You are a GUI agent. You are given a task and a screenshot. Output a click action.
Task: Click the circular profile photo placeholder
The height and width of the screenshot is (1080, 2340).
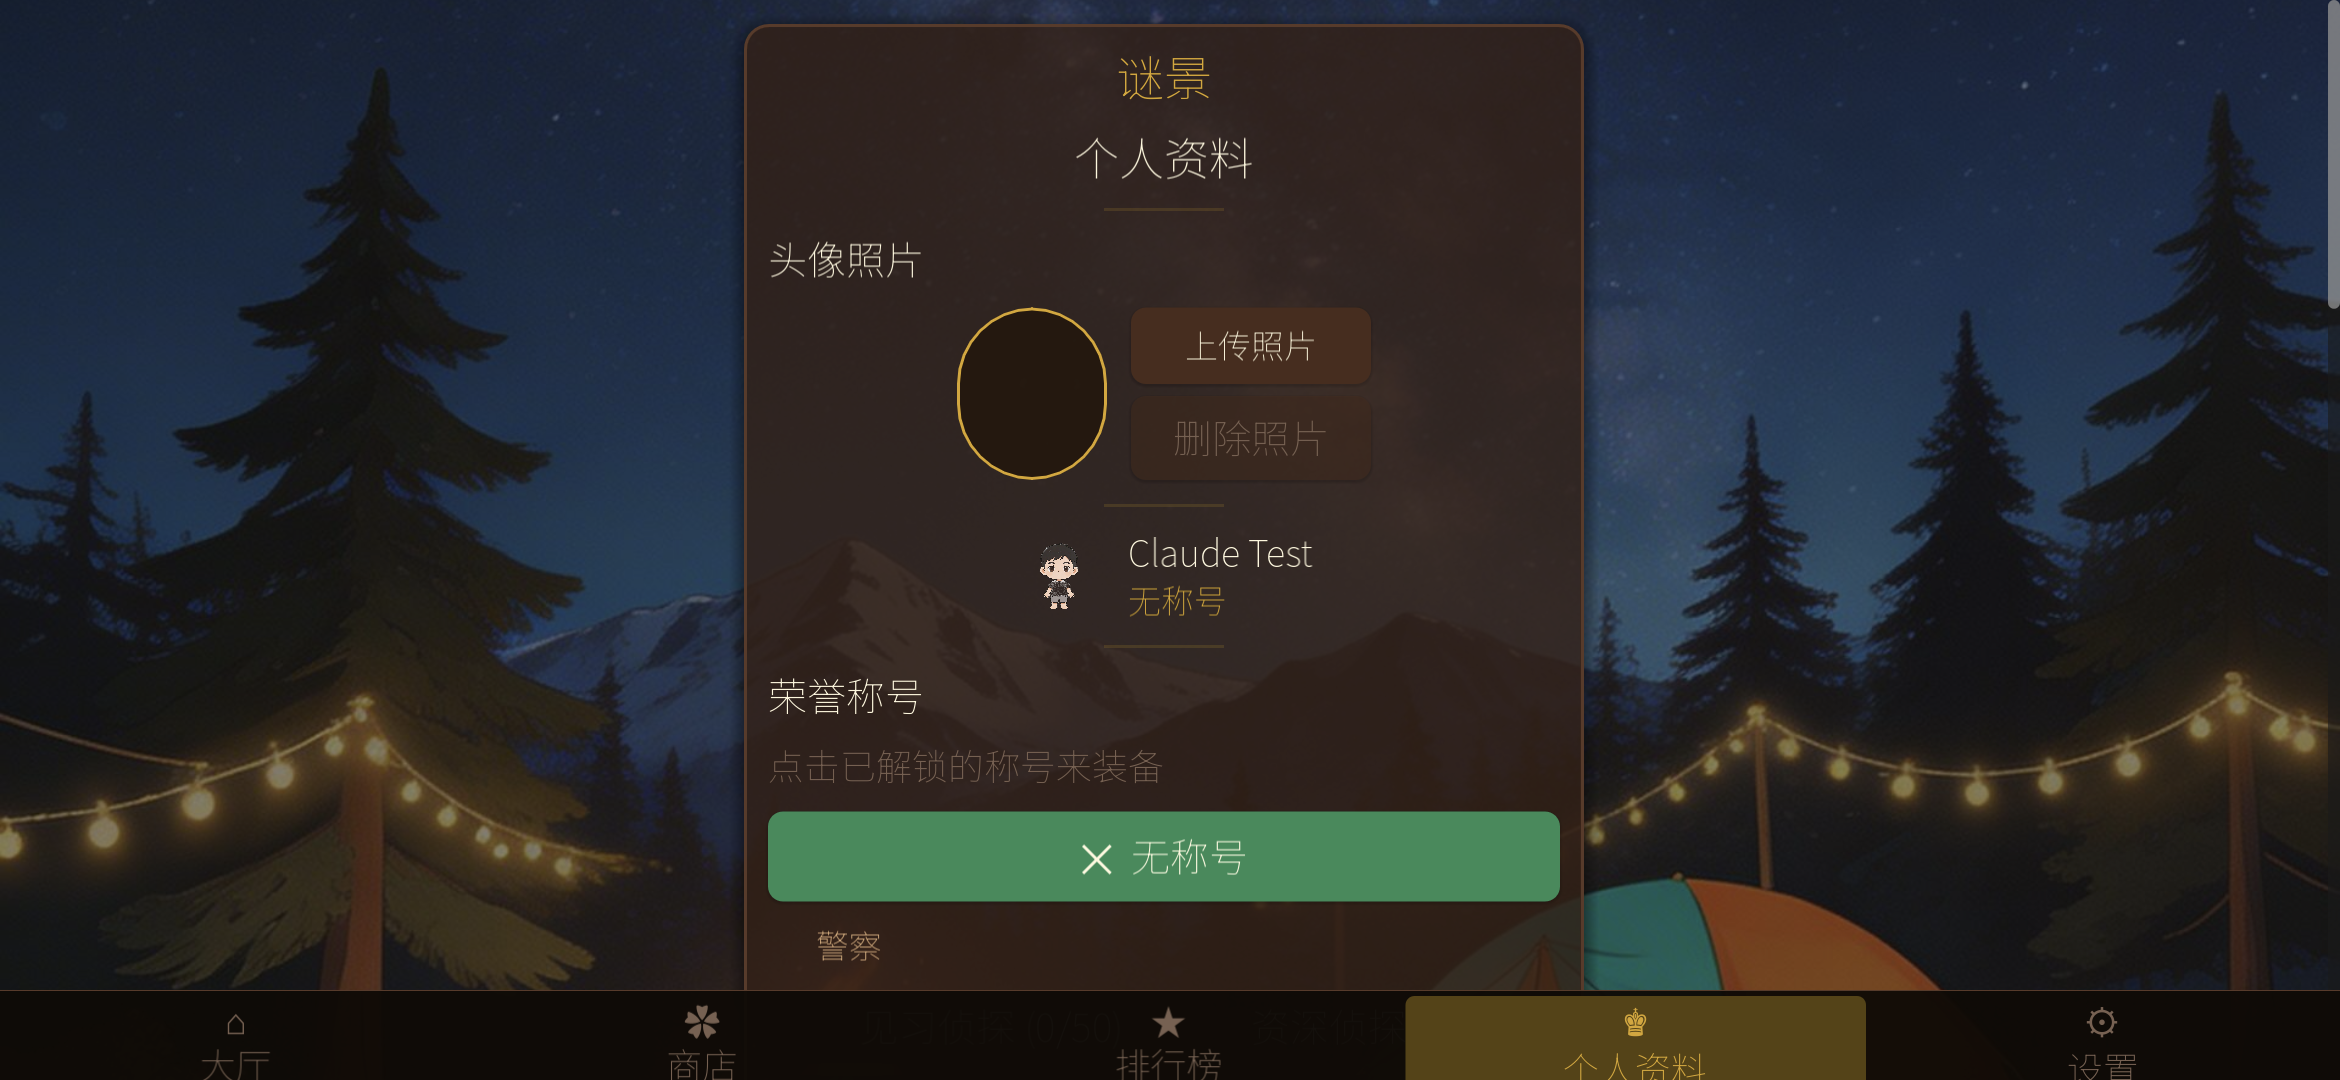click(x=1032, y=393)
